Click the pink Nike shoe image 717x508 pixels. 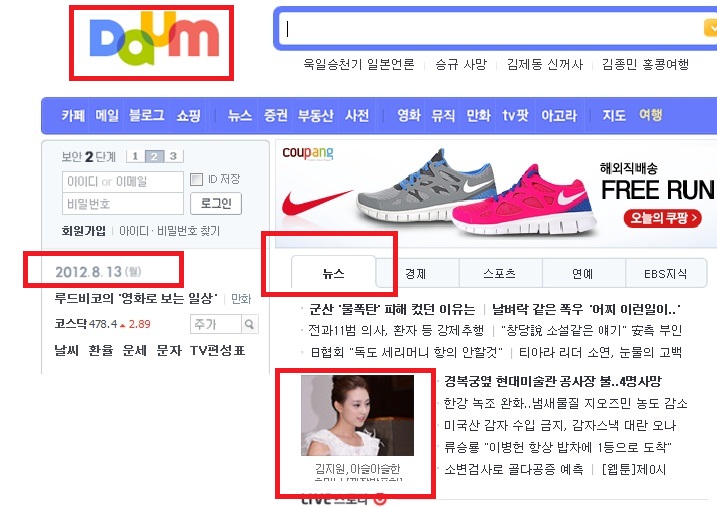(525, 201)
